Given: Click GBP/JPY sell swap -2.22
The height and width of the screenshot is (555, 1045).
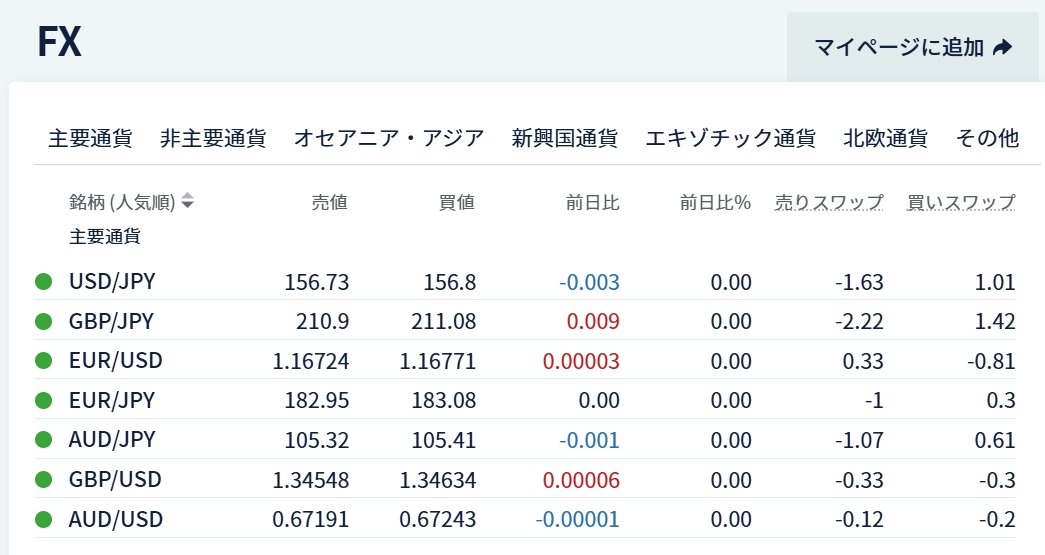Looking at the screenshot, I should (859, 322).
